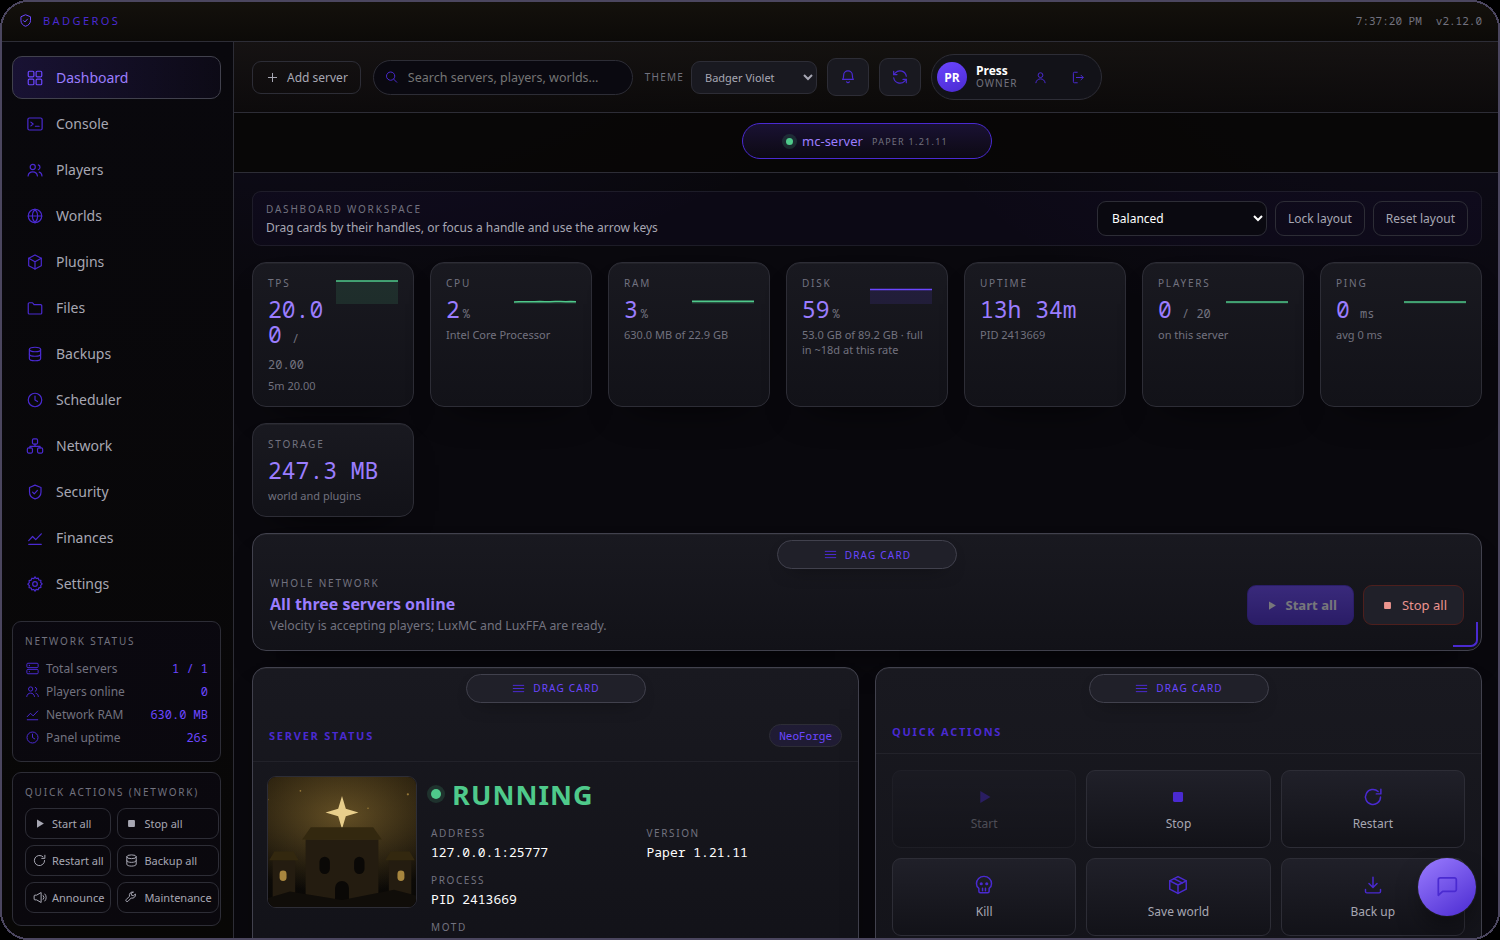Lock the dashboard layout
The height and width of the screenshot is (940, 1500).
[x=1320, y=218]
